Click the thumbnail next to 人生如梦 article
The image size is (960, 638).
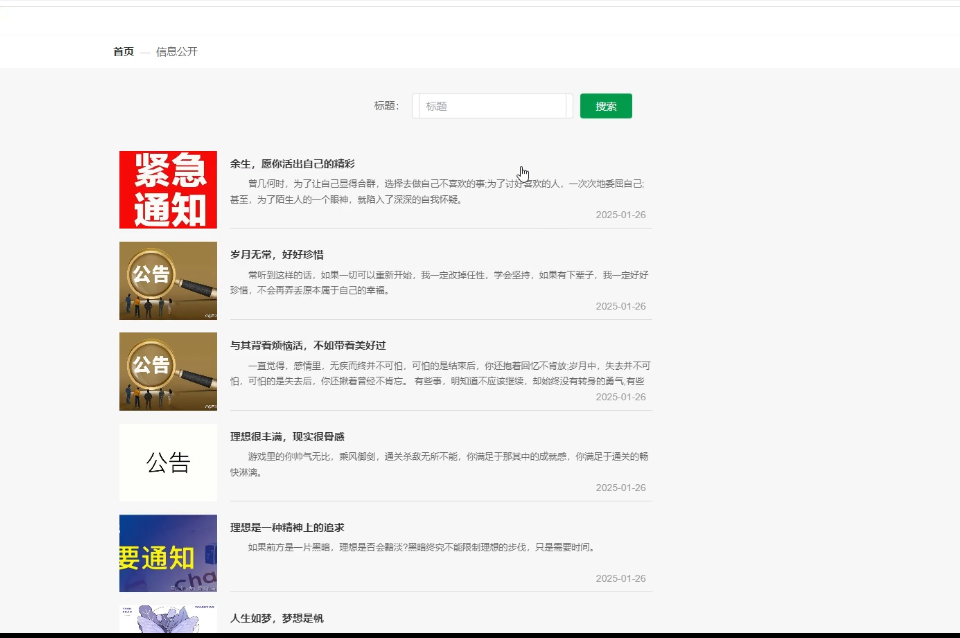tap(168, 618)
